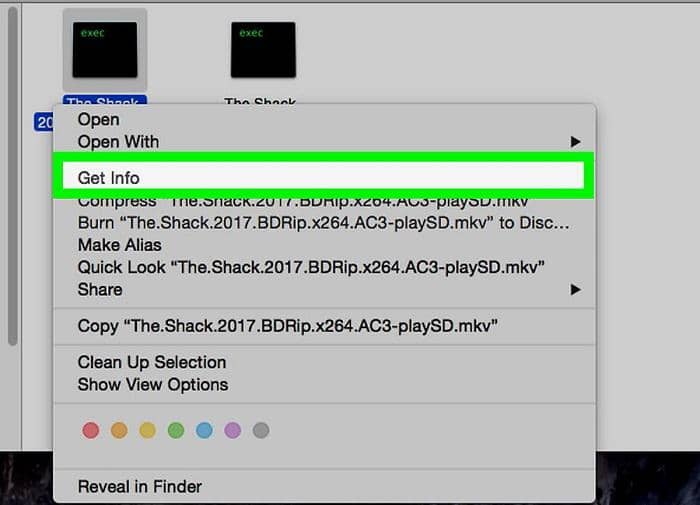Viewport: 700px width, 505px height.
Task: Apply the gray color tag
Action: click(x=261, y=430)
